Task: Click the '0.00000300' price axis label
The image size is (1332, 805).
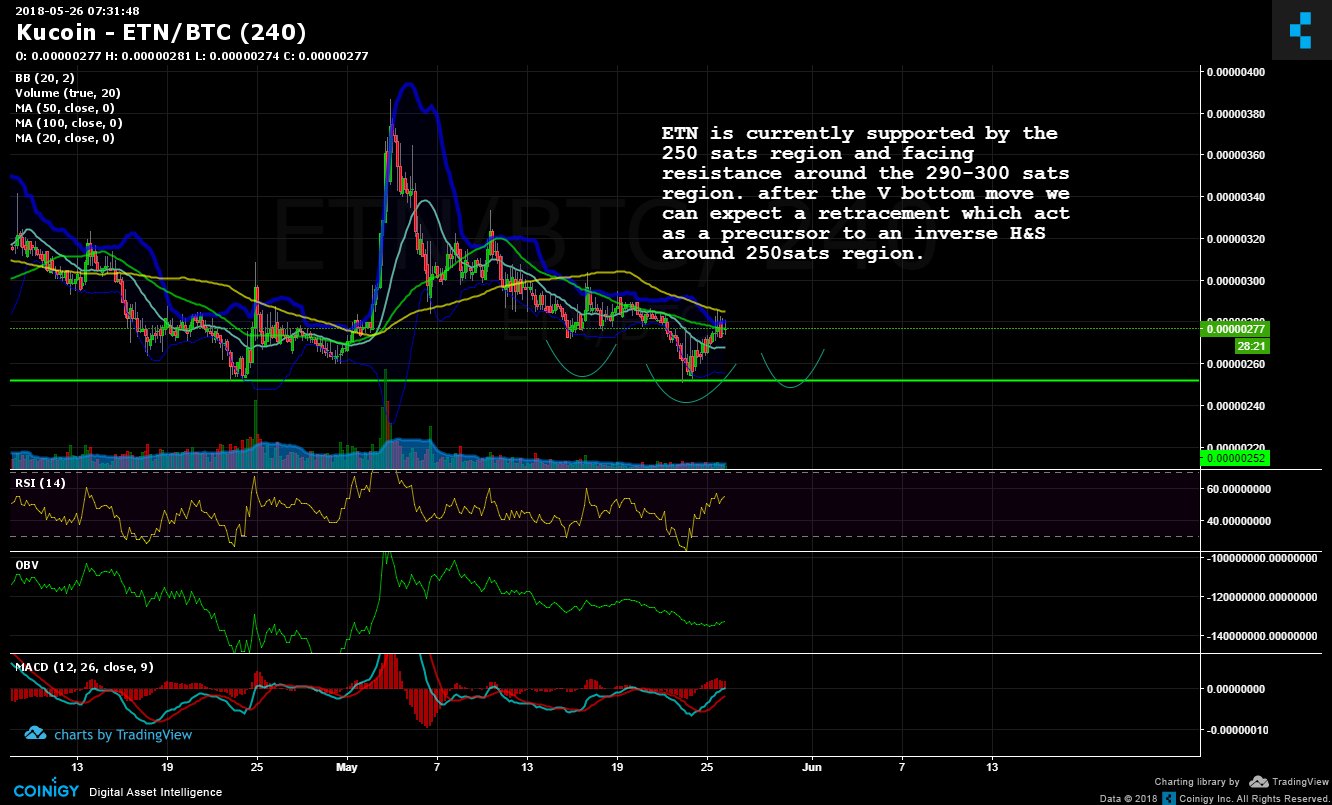Action: (1237, 281)
